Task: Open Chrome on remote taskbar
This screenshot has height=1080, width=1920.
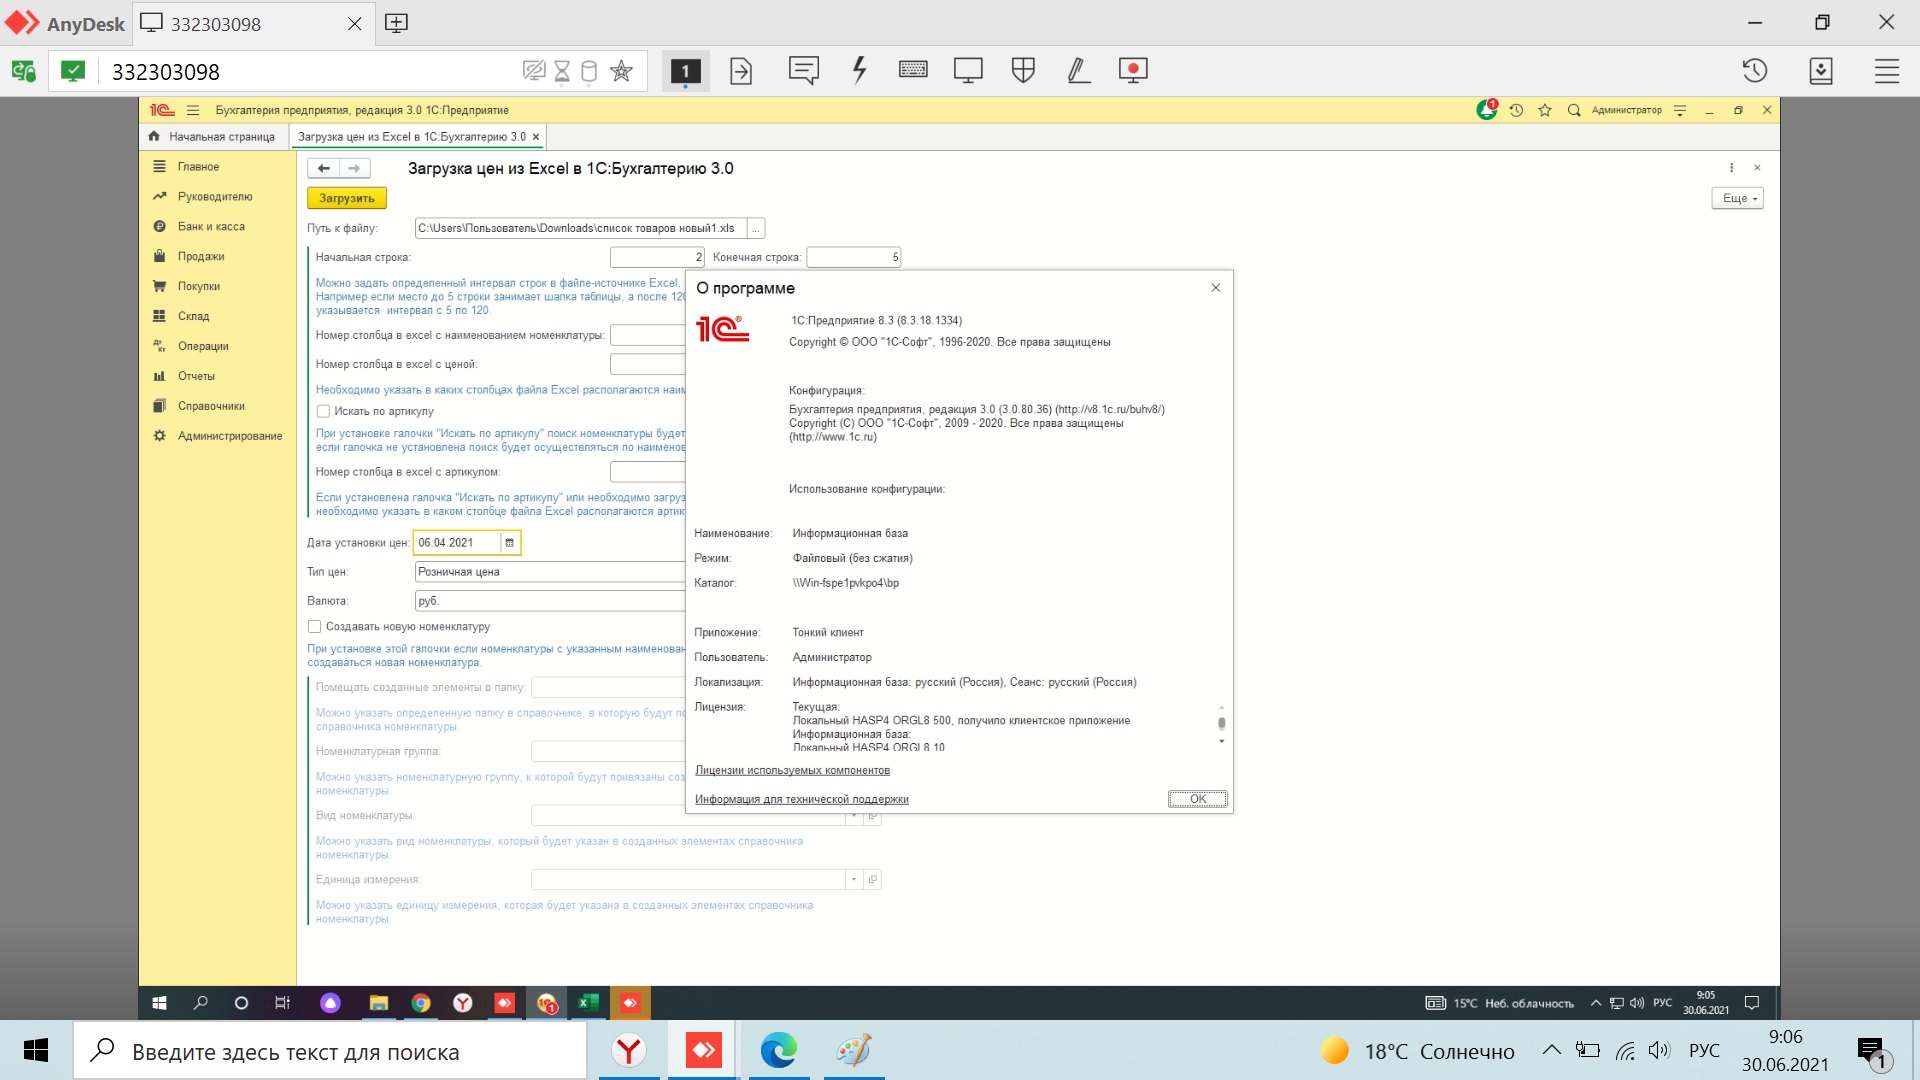Action: pos(421,1003)
